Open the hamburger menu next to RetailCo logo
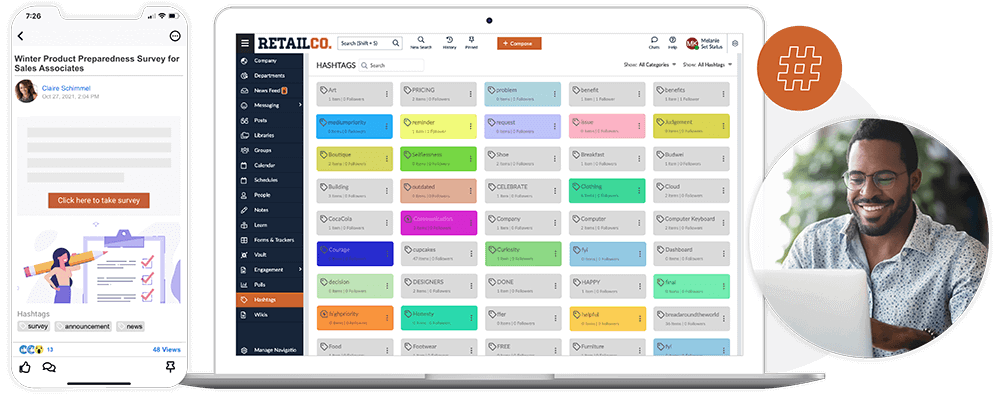Viewport: 1000px width, 395px height. point(245,43)
